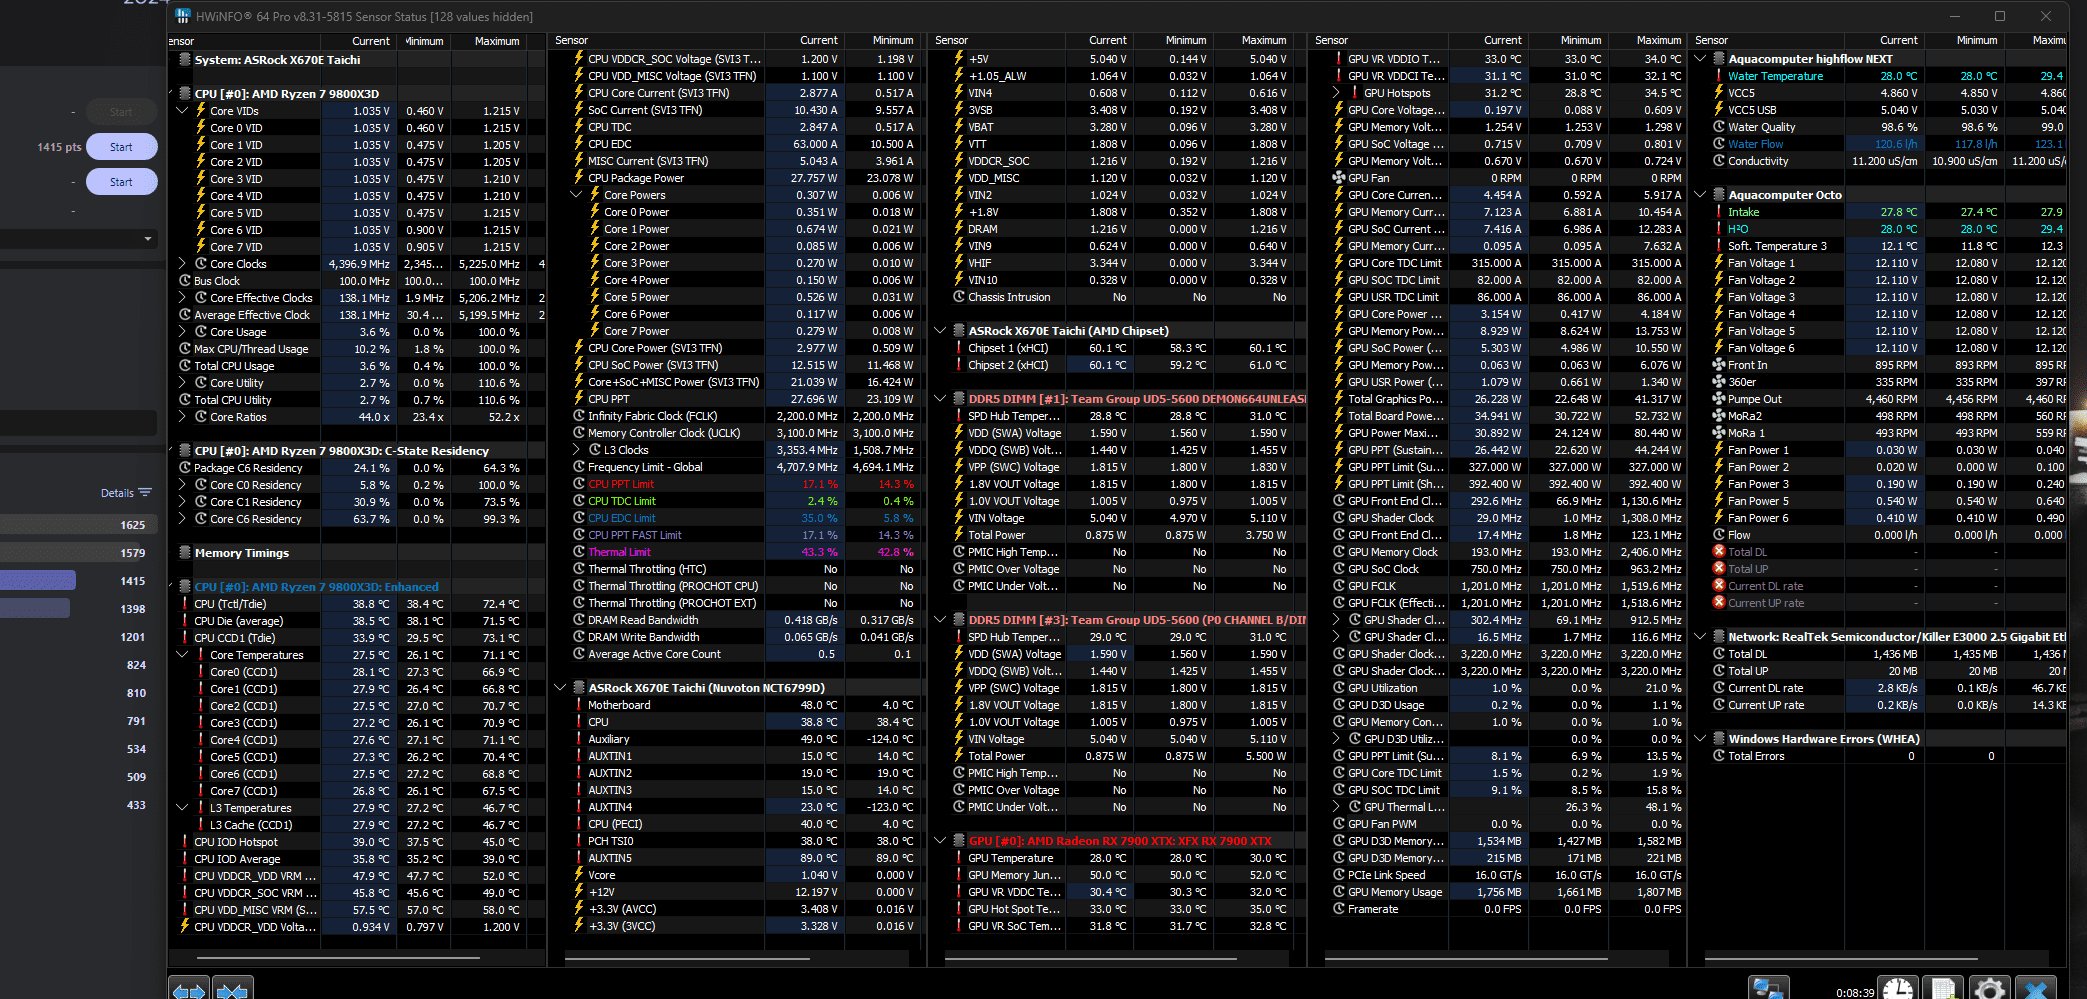Viewport: 2087px width, 999px height.
Task: Collapse the Core Powers group
Action: 576,195
